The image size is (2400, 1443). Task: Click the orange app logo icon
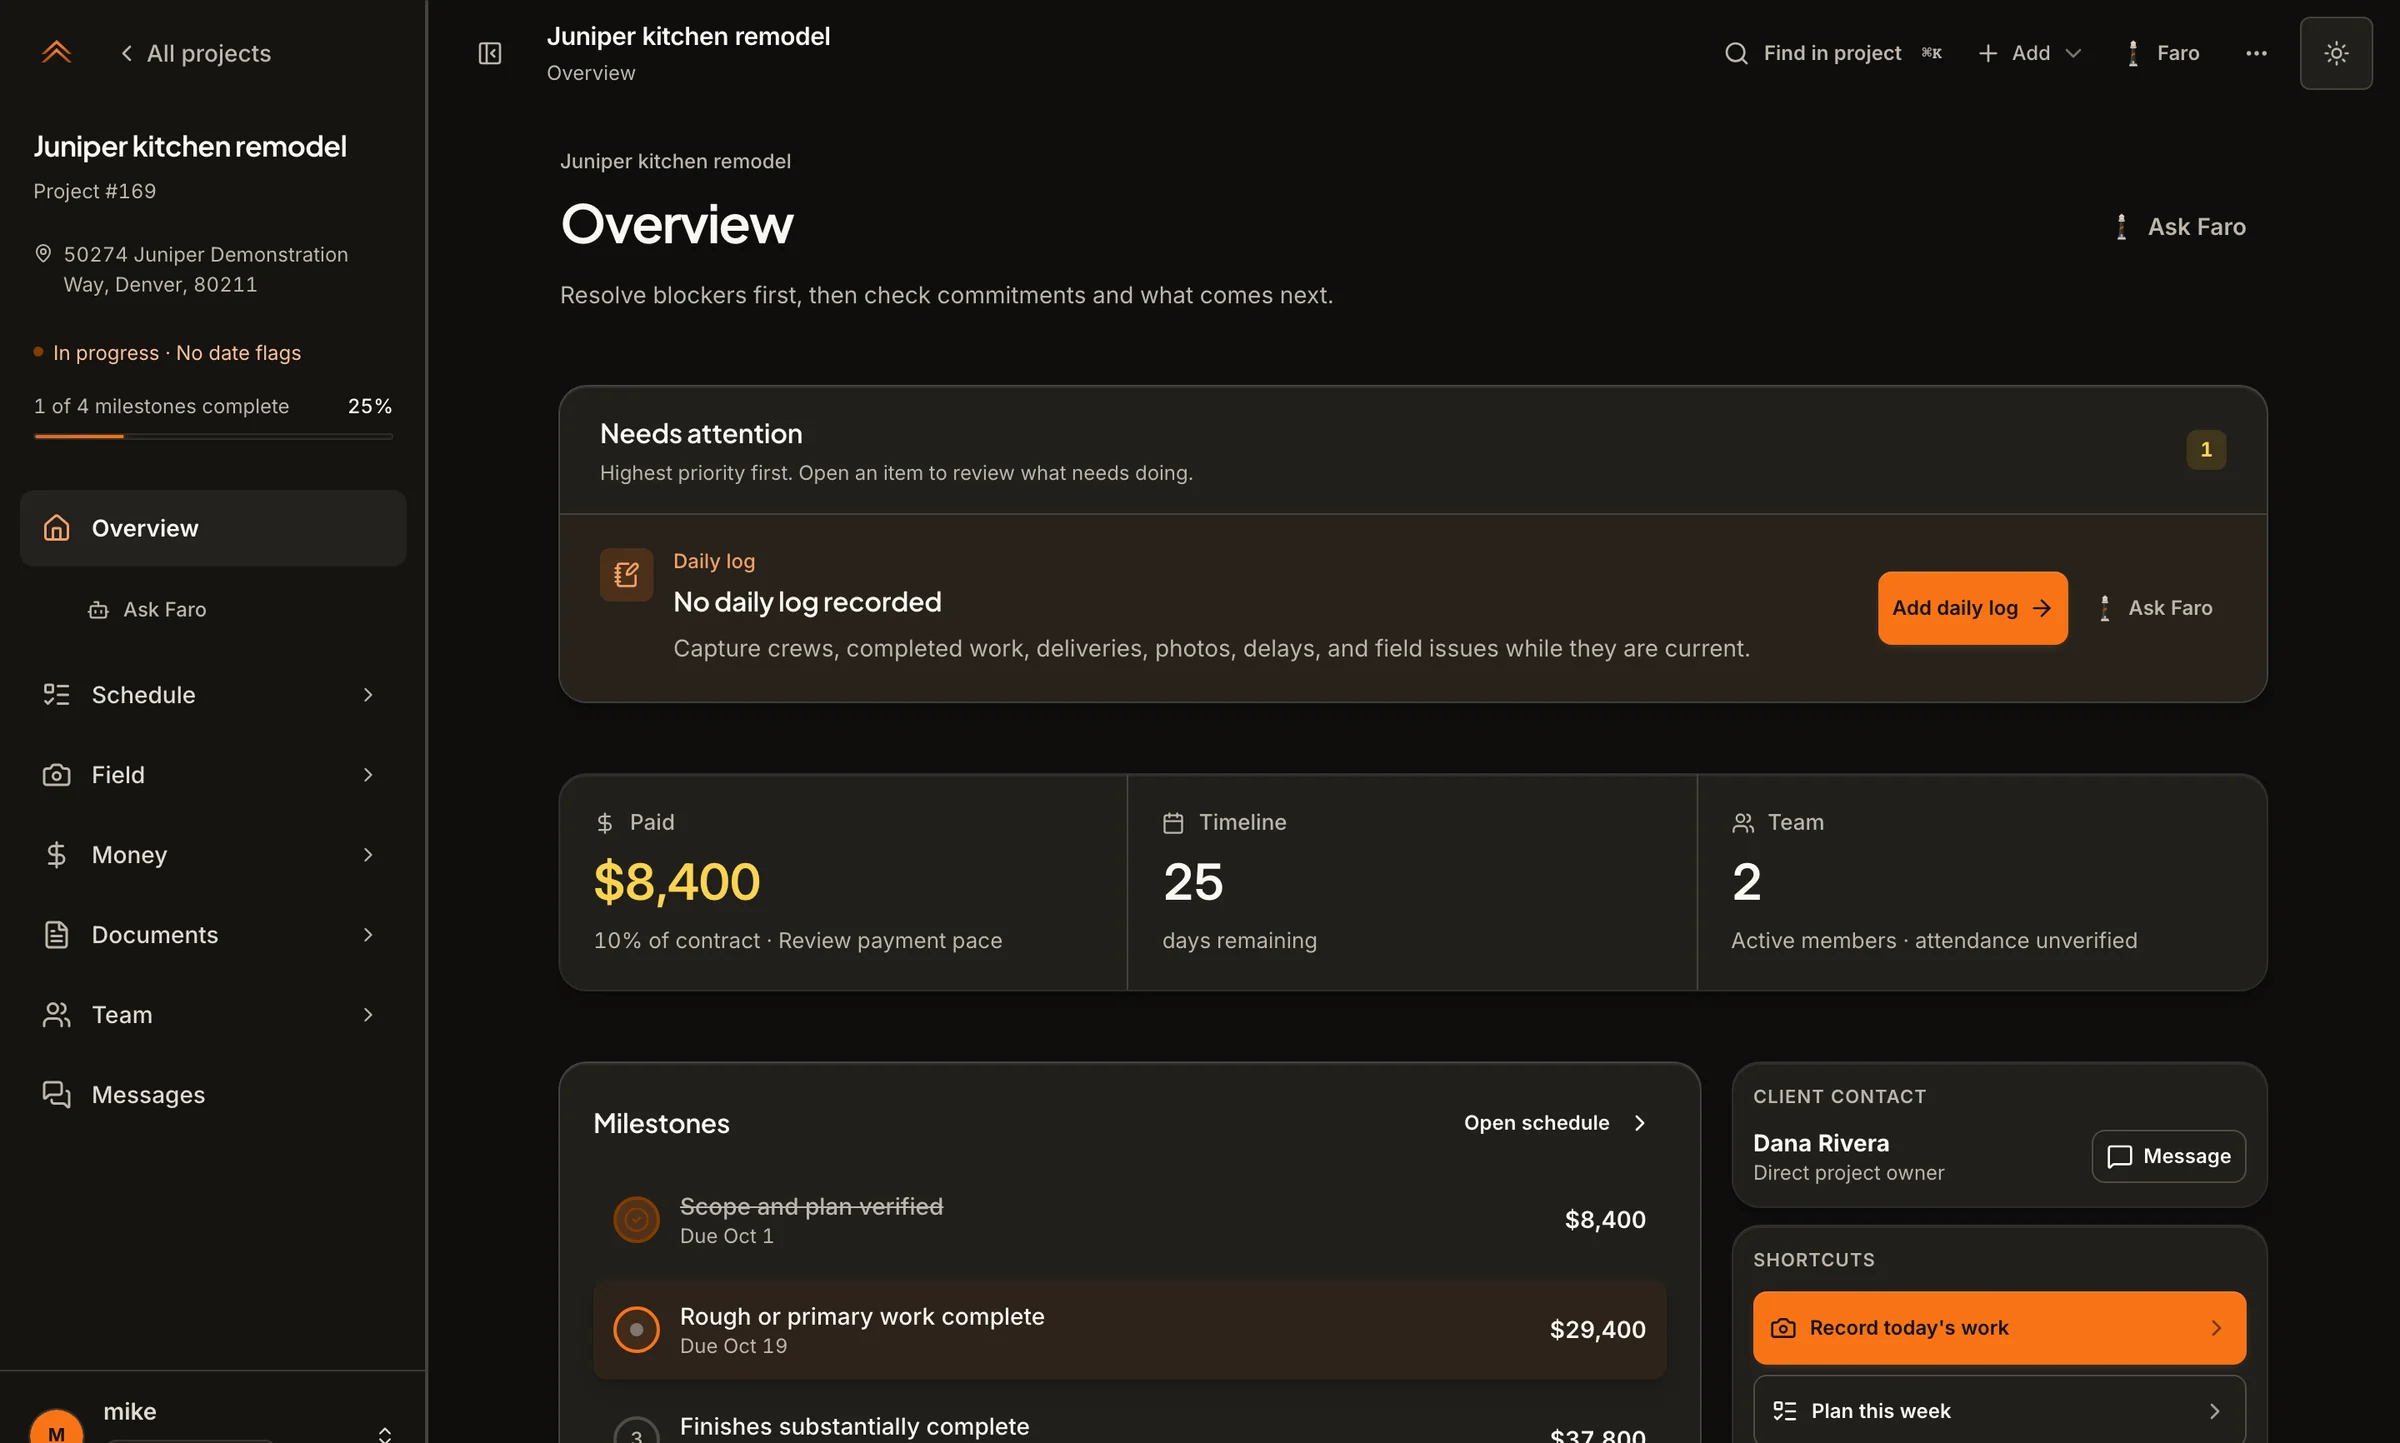pos(56,52)
